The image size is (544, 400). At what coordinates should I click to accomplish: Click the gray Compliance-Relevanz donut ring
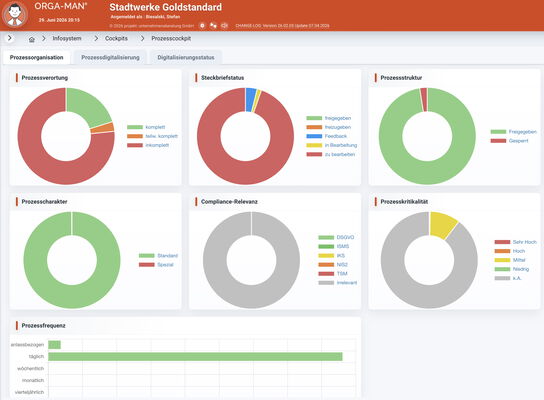point(251,296)
